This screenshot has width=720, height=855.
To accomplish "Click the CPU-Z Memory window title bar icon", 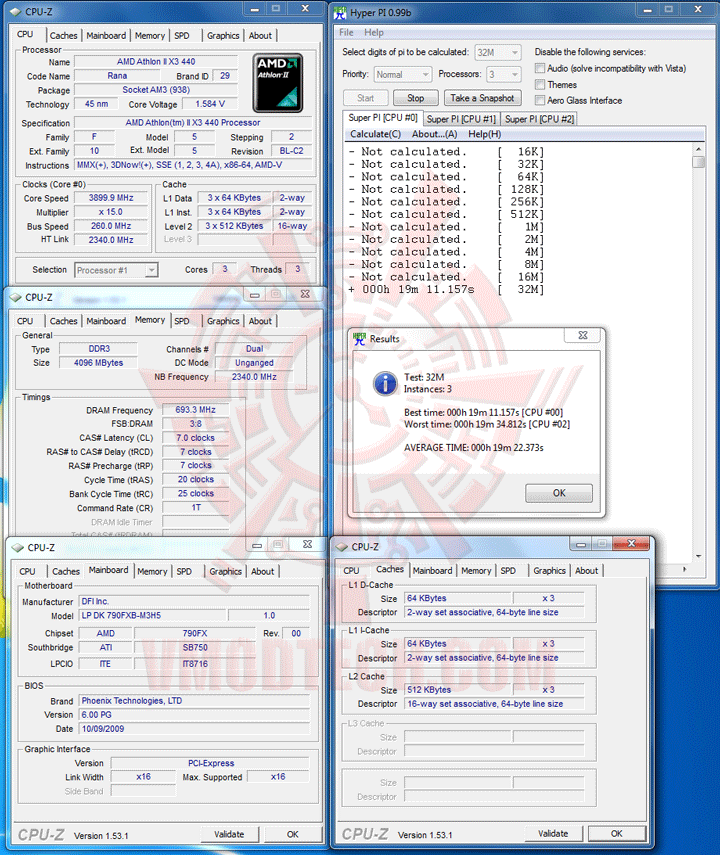I will (x=15, y=297).
